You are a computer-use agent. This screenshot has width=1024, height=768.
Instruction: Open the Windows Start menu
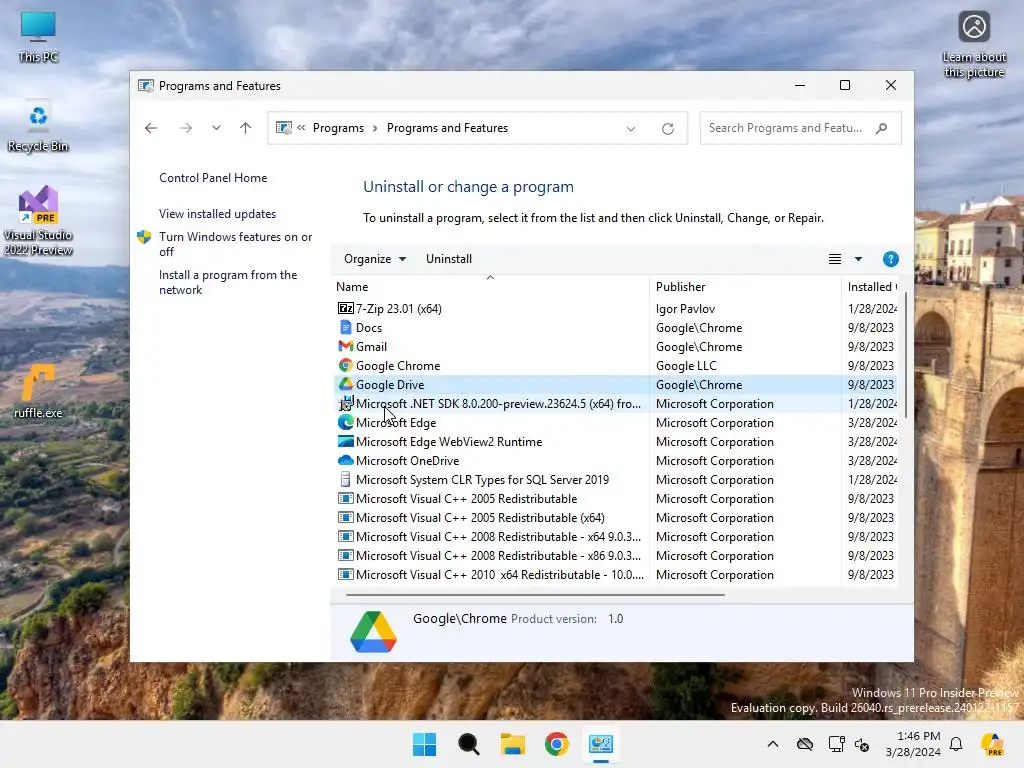click(424, 744)
